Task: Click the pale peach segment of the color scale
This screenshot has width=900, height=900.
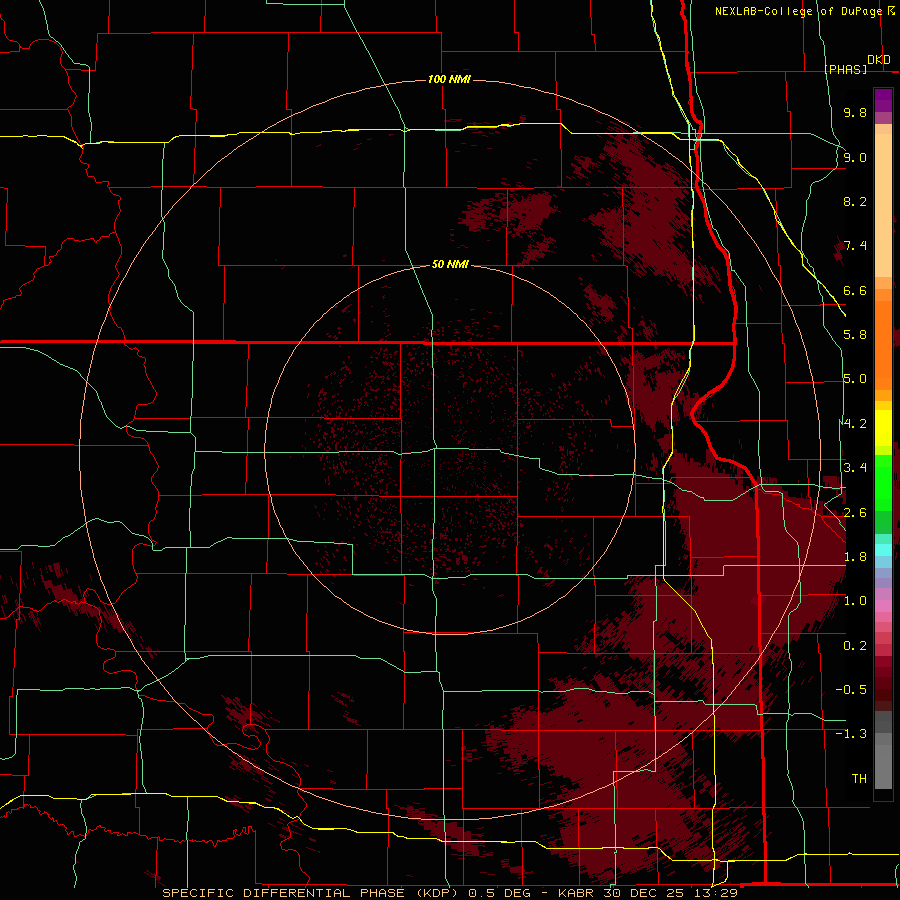Action: coord(883,205)
